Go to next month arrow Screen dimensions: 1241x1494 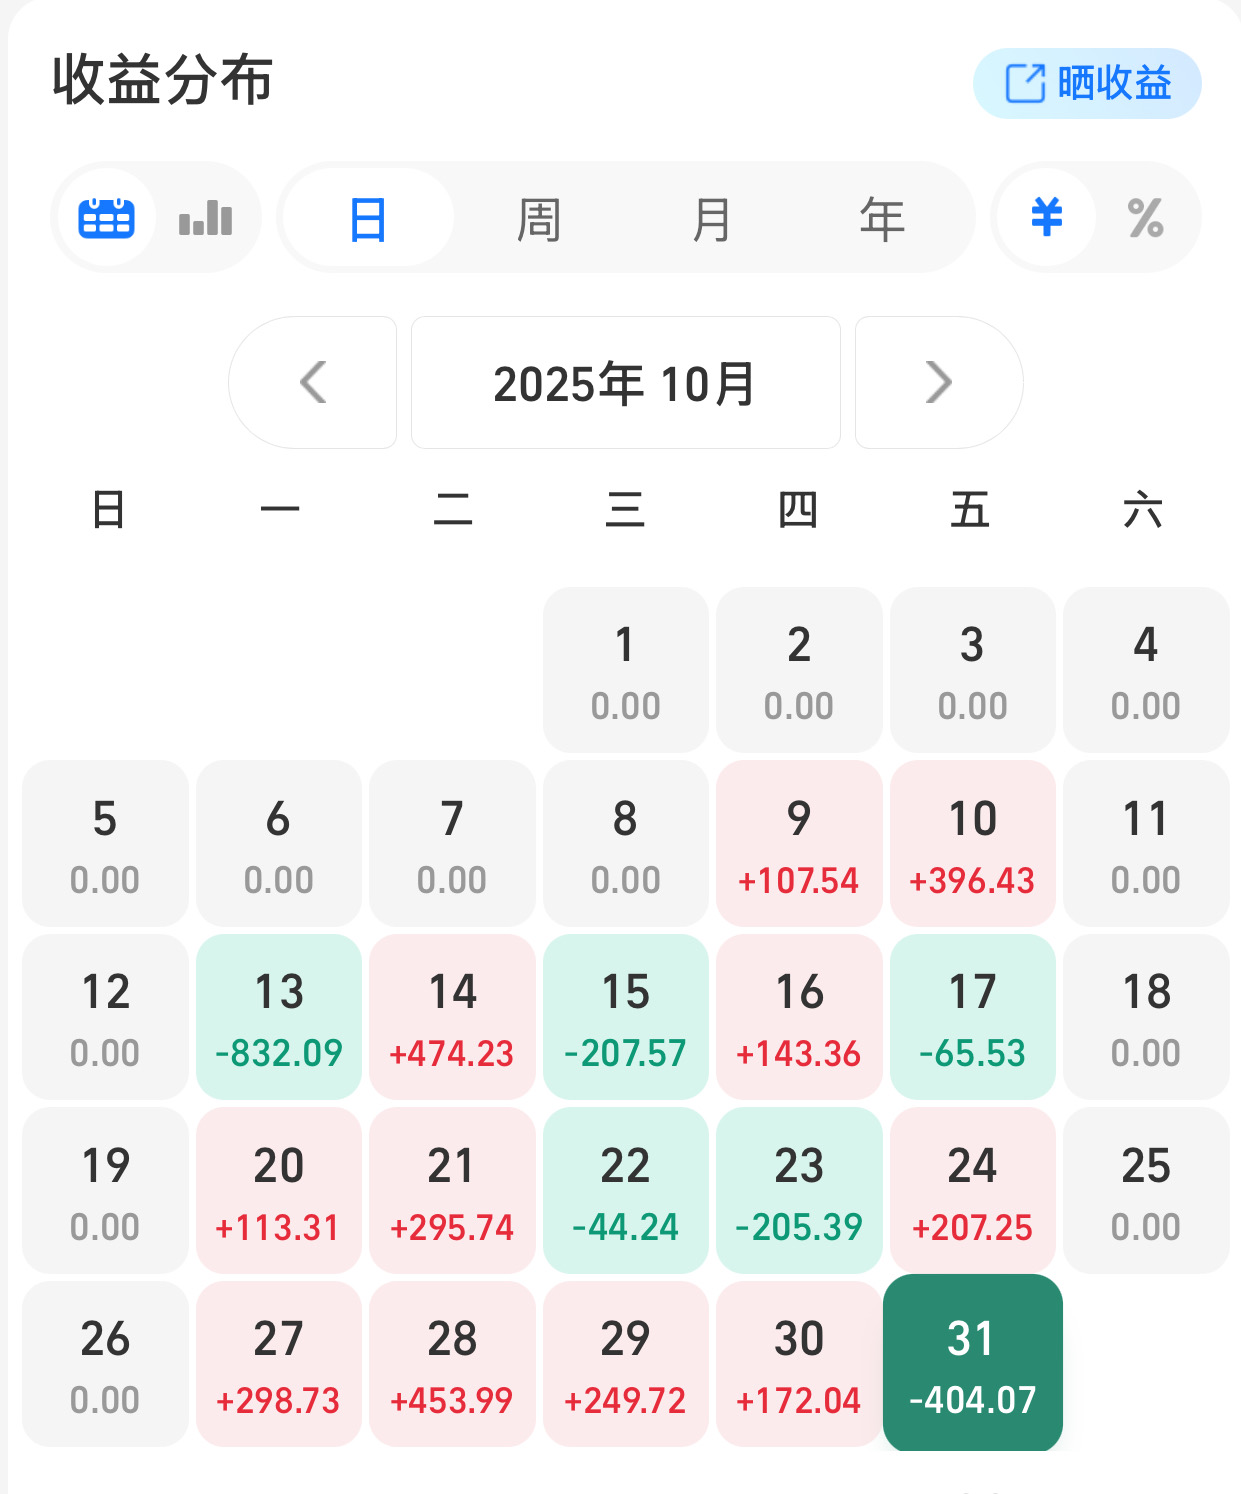tap(938, 382)
